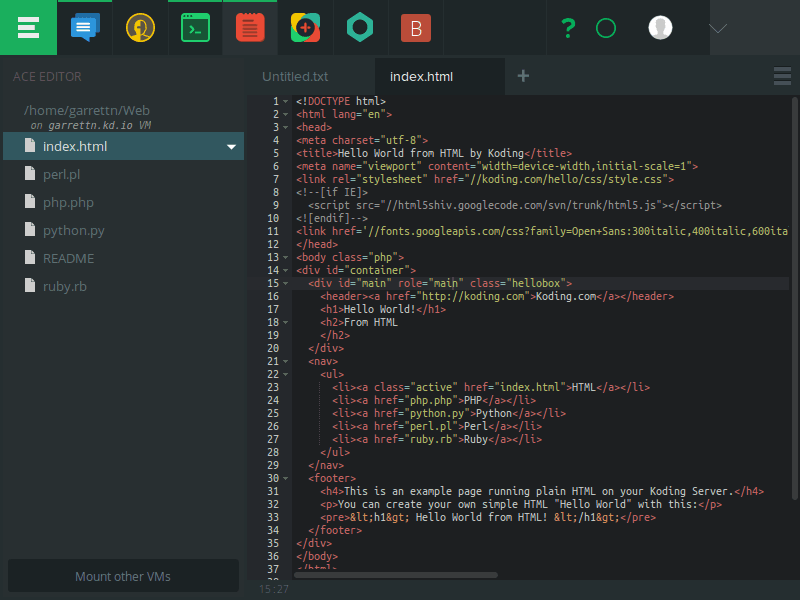
Task: Open the yellow Teamwork app icon
Action: coord(140,28)
